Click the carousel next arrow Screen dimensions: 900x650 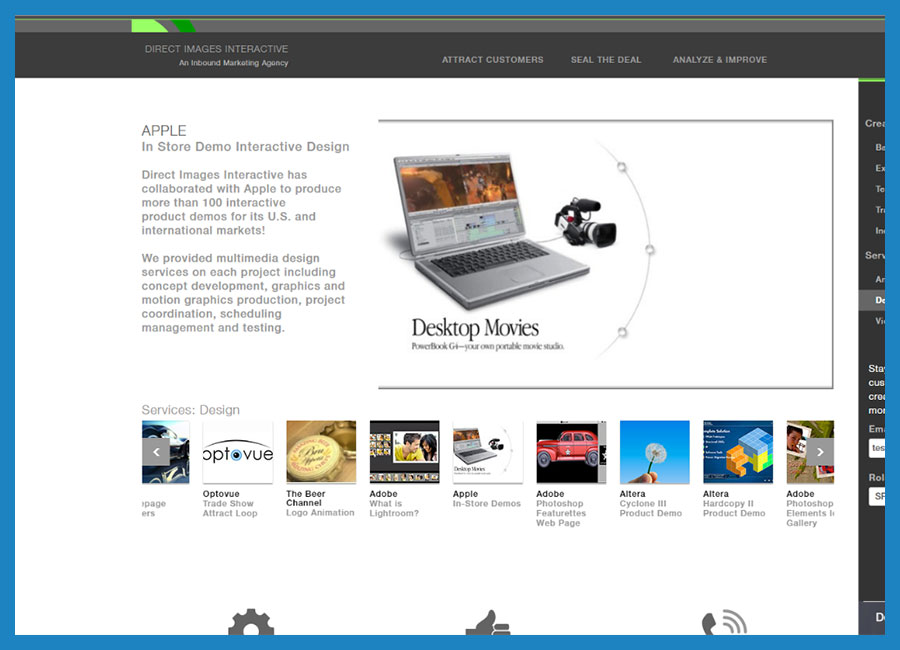(820, 452)
